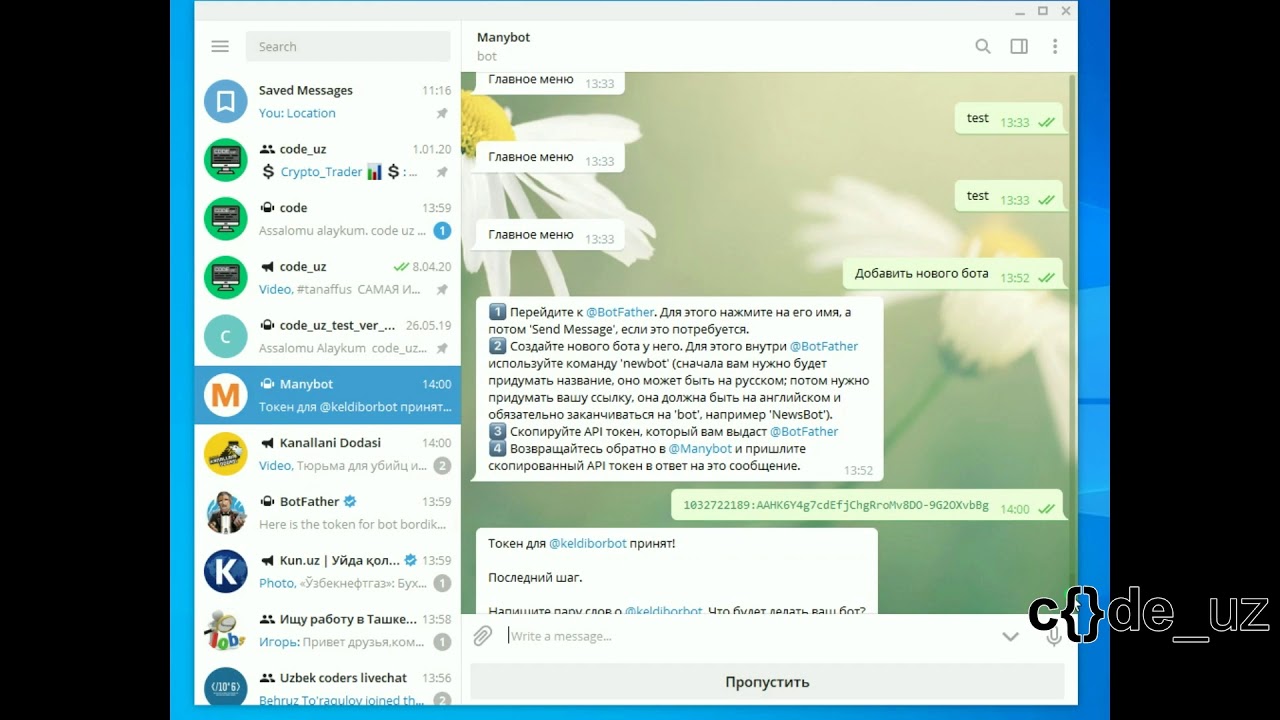The width and height of the screenshot is (1280, 720).
Task: Collapse bot keyboard with down chevron
Action: (x=1010, y=636)
